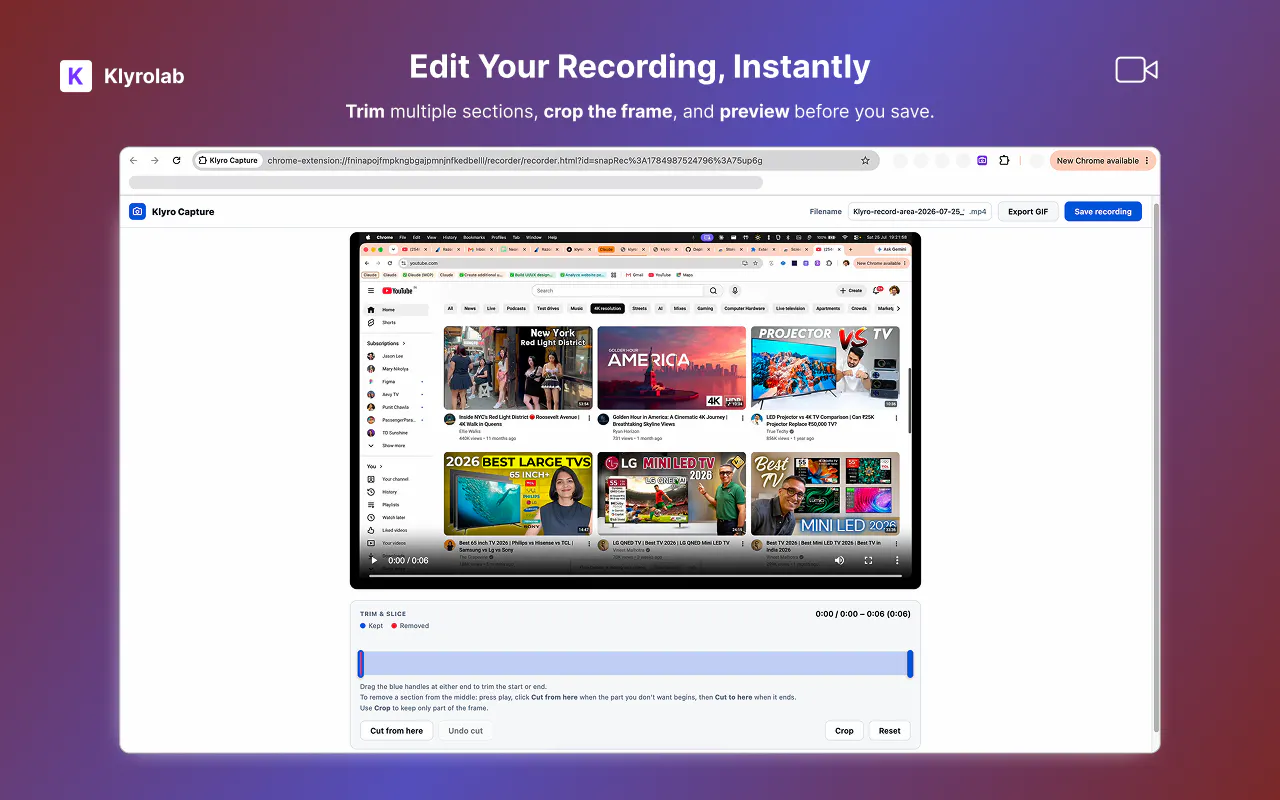The height and width of the screenshot is (800, 1280).
Task: Click the middle of the trim timeline
Action: (x=635, y=664)
